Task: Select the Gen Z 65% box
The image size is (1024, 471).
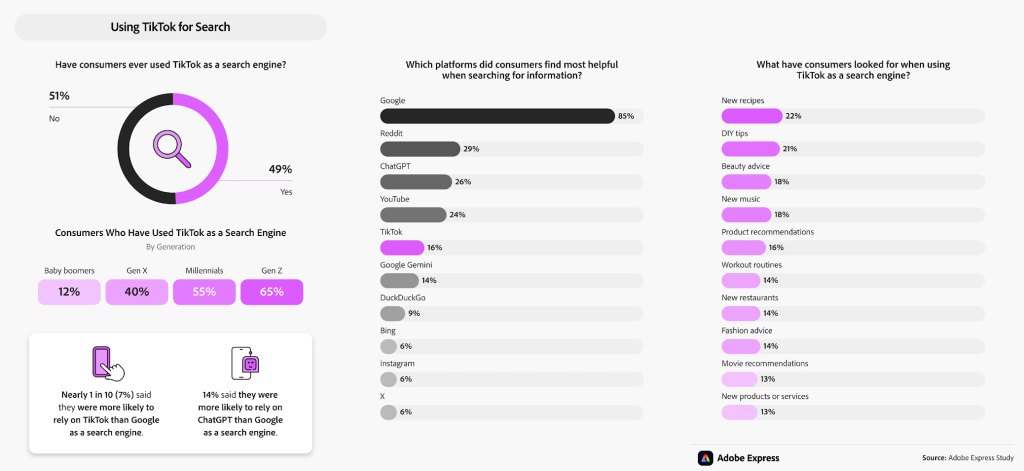Action: (272, 292)
